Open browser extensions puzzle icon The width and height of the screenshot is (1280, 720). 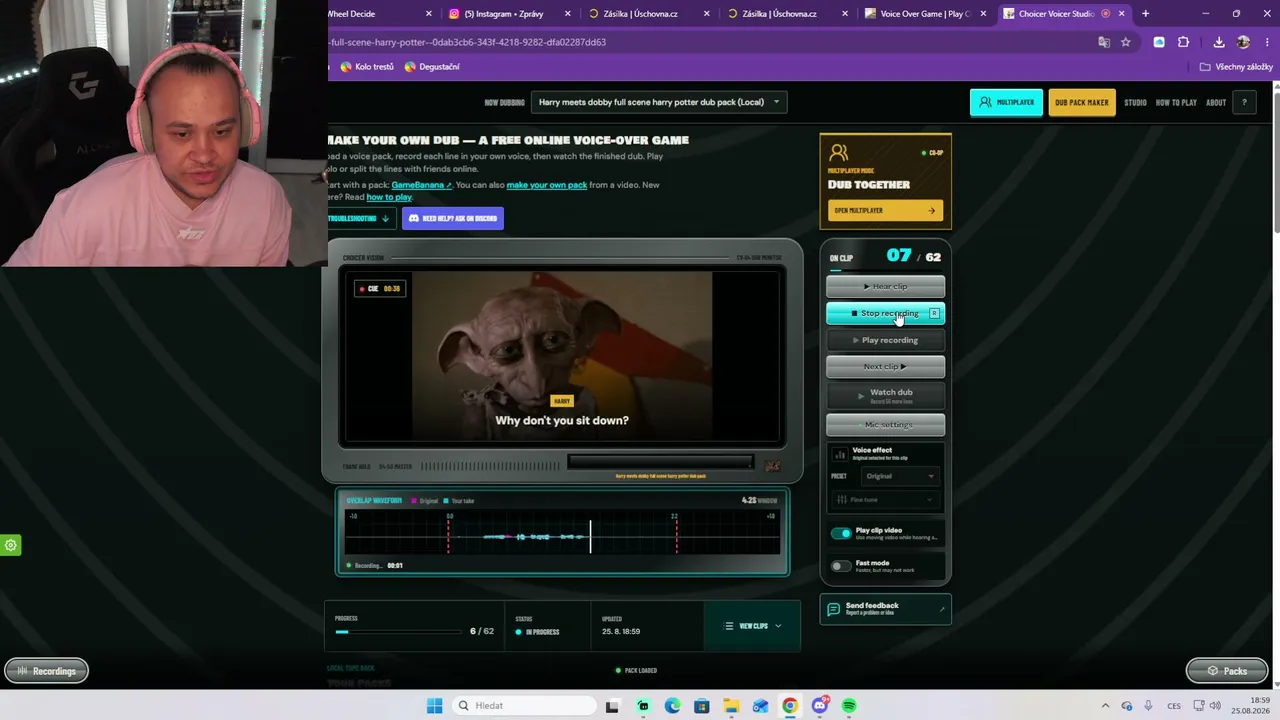(x=1184, y=42)
